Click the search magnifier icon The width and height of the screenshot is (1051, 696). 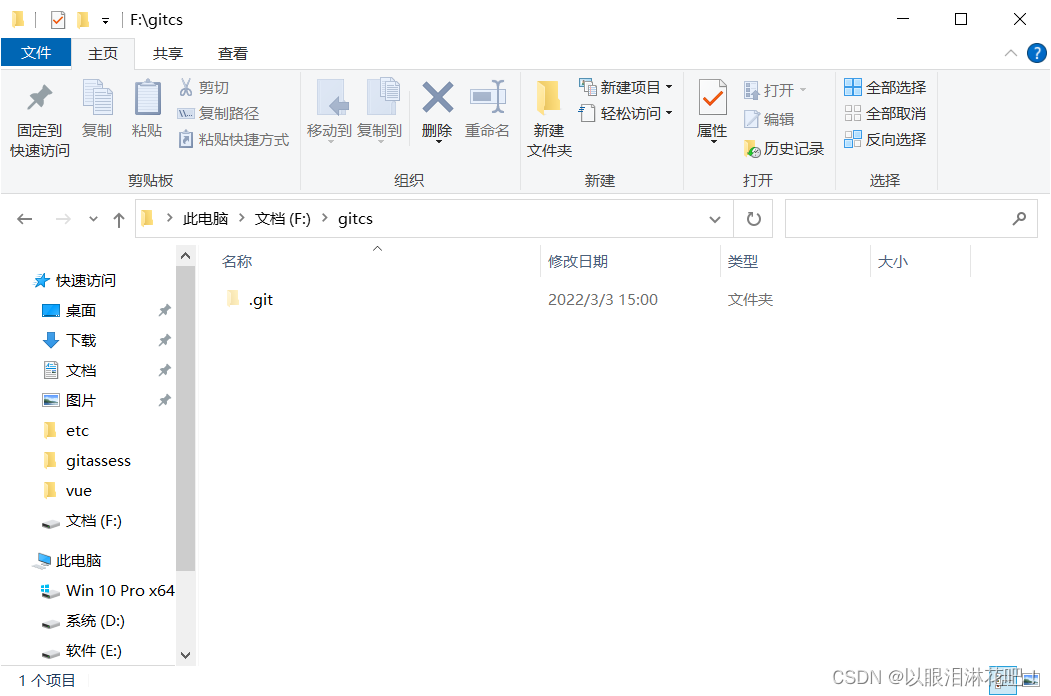pos(1019,219)
